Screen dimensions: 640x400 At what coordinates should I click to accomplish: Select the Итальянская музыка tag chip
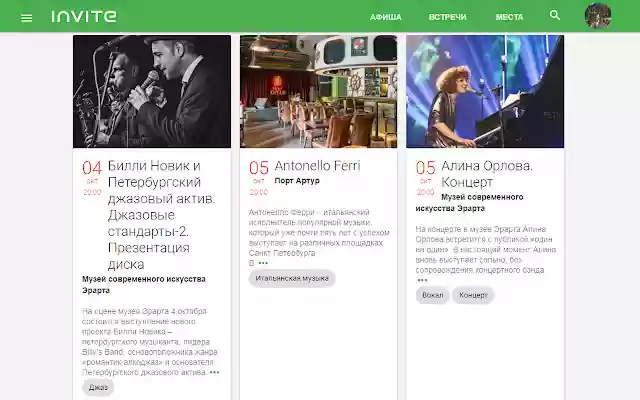(292, 278)
